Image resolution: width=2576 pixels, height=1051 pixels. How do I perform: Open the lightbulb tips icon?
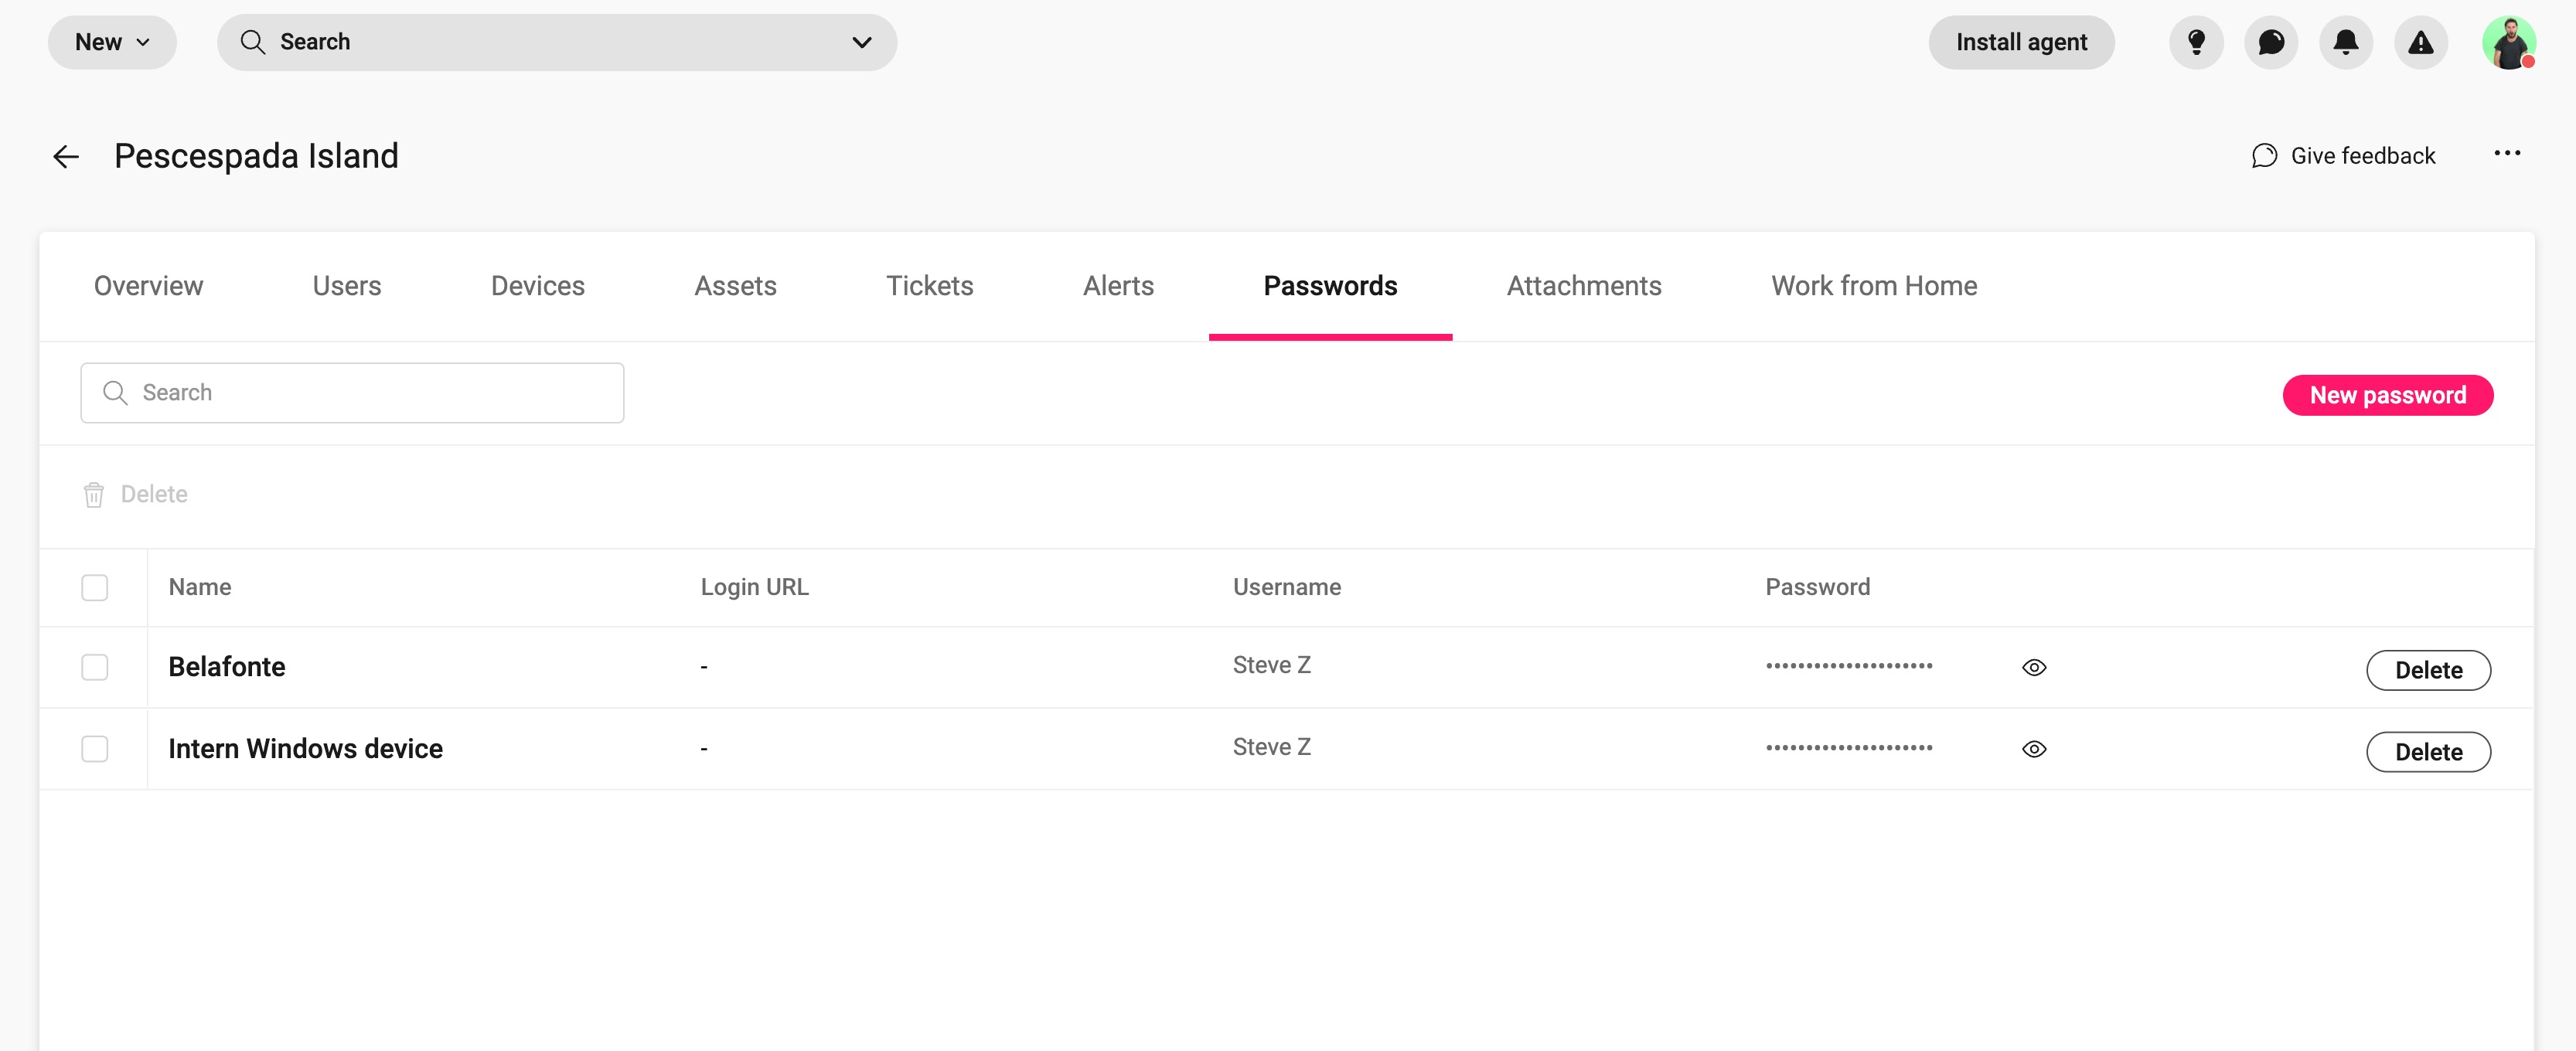click(x=2196, y=42)
